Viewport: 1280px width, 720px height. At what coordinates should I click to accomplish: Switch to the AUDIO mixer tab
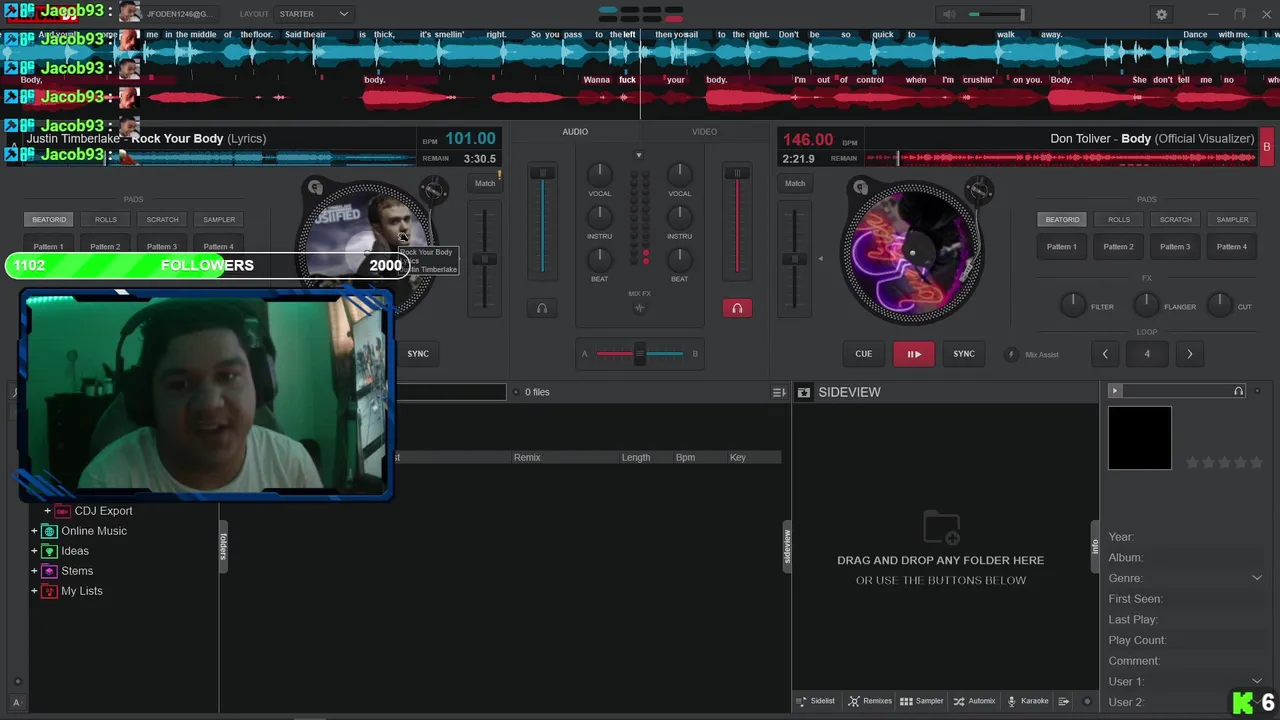click(x=575, y=132)
